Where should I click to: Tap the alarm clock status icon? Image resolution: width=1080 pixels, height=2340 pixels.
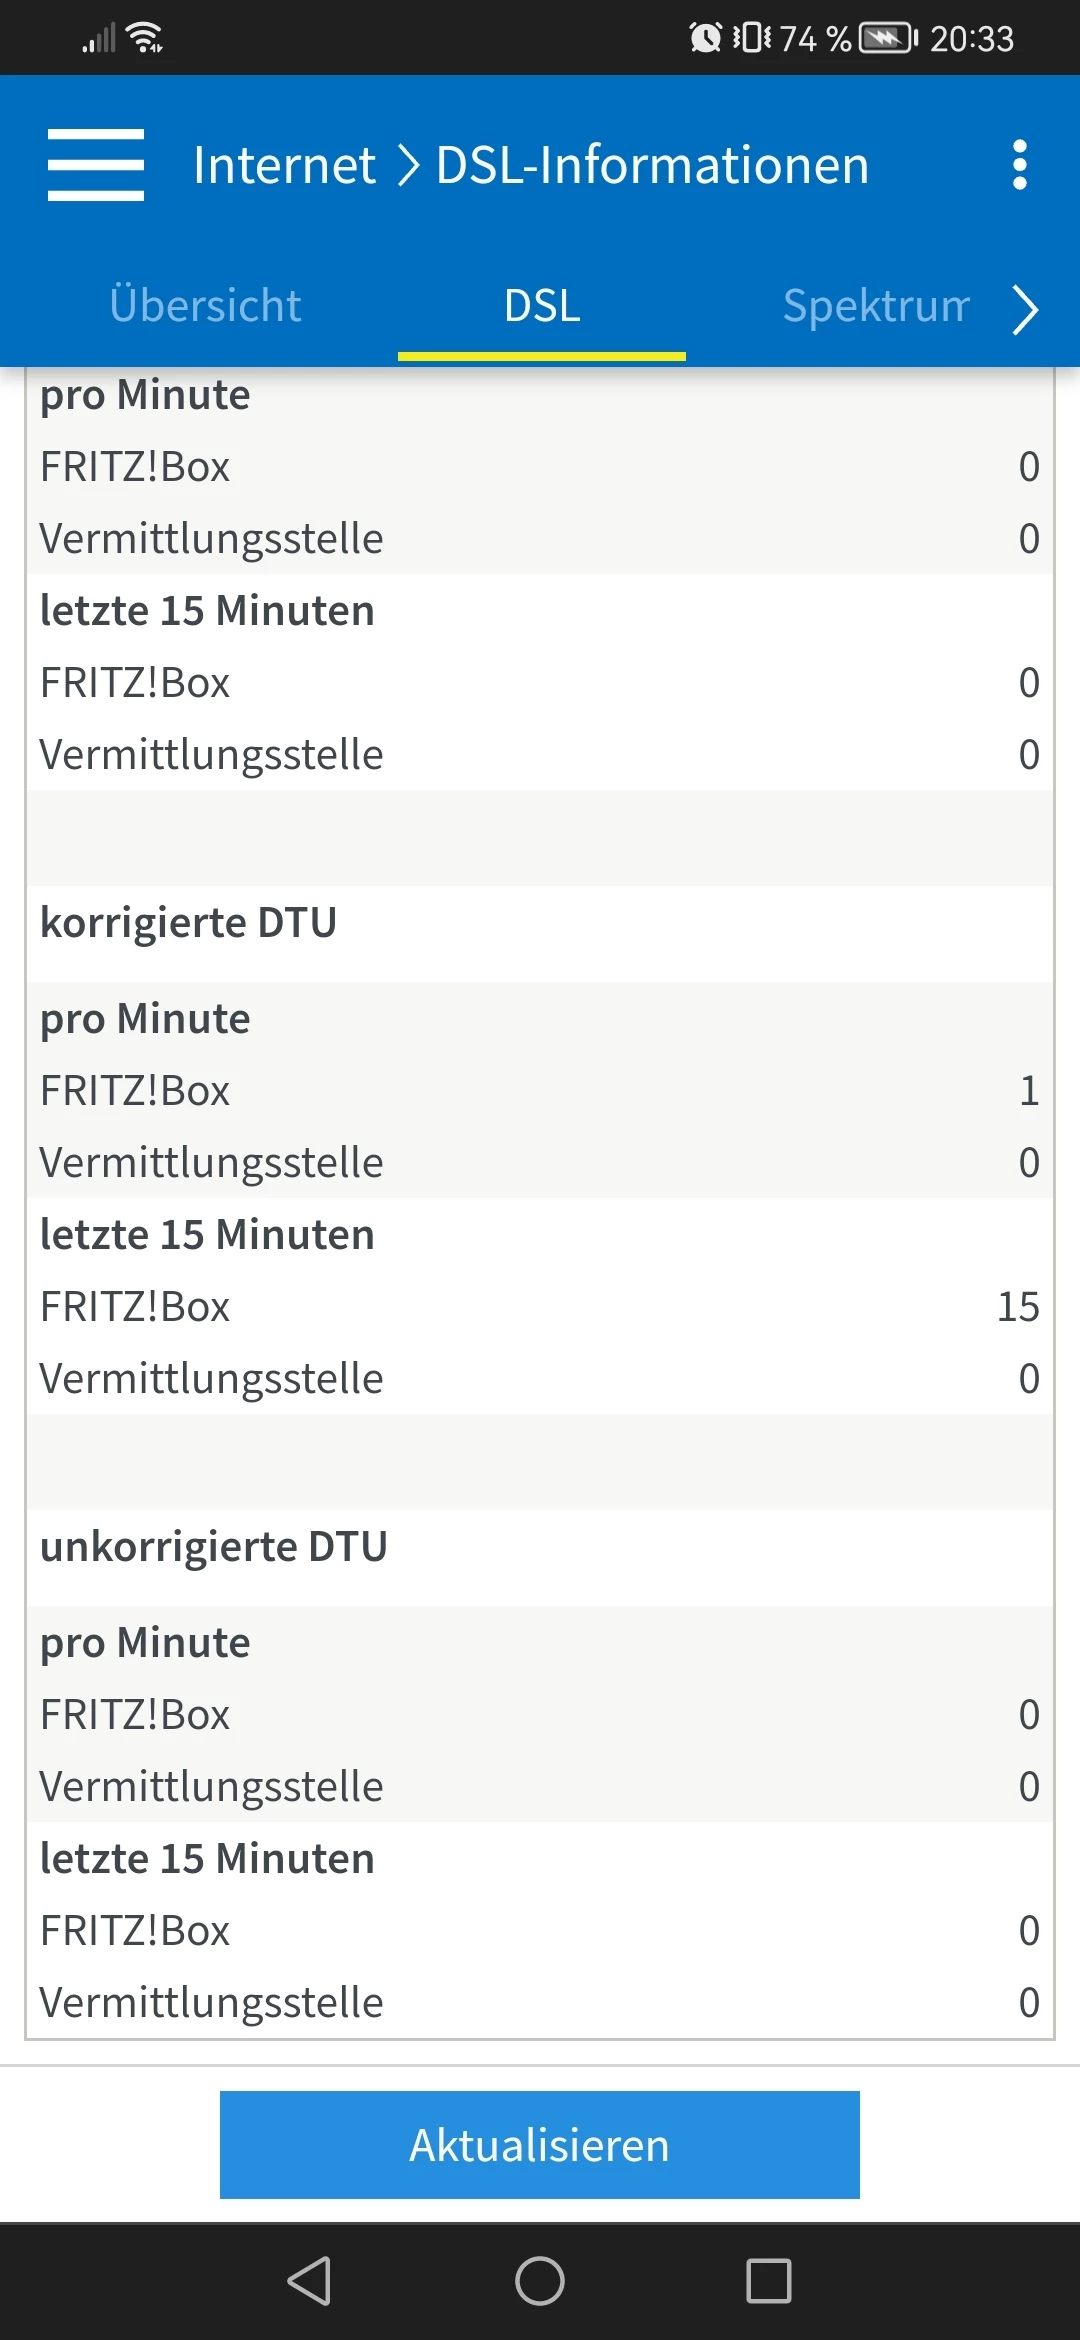tap(705, 38)
